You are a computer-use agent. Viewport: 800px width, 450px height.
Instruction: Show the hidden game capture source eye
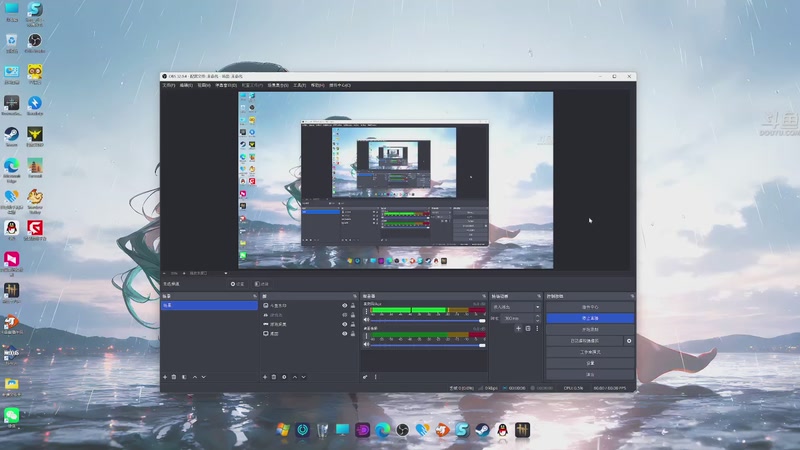(344, 315)
